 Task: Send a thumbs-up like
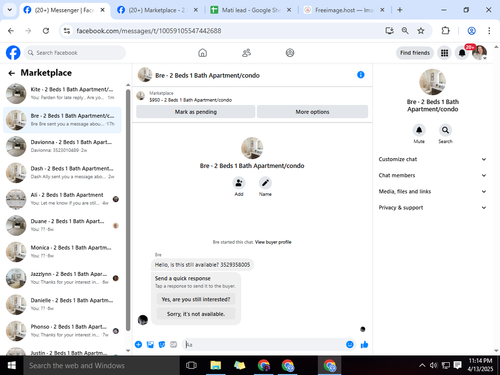click(x=364, y=344)
